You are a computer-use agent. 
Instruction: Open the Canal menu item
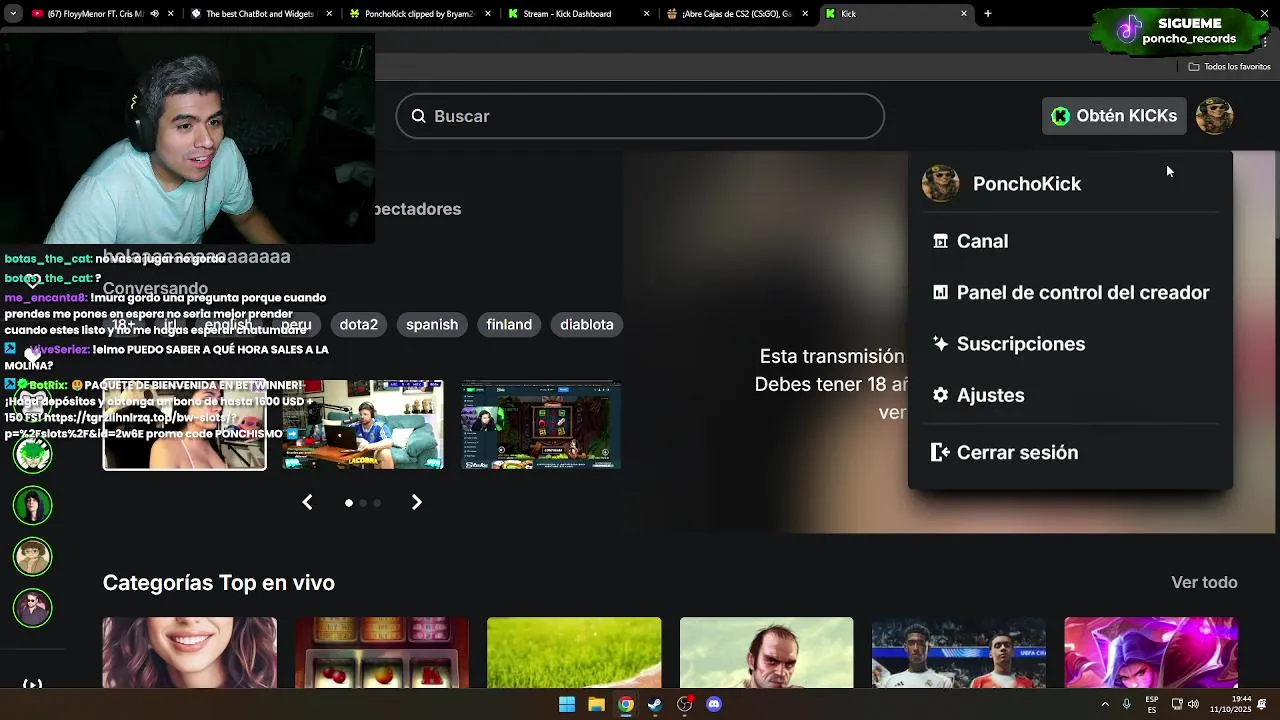tap(1070, 241)
